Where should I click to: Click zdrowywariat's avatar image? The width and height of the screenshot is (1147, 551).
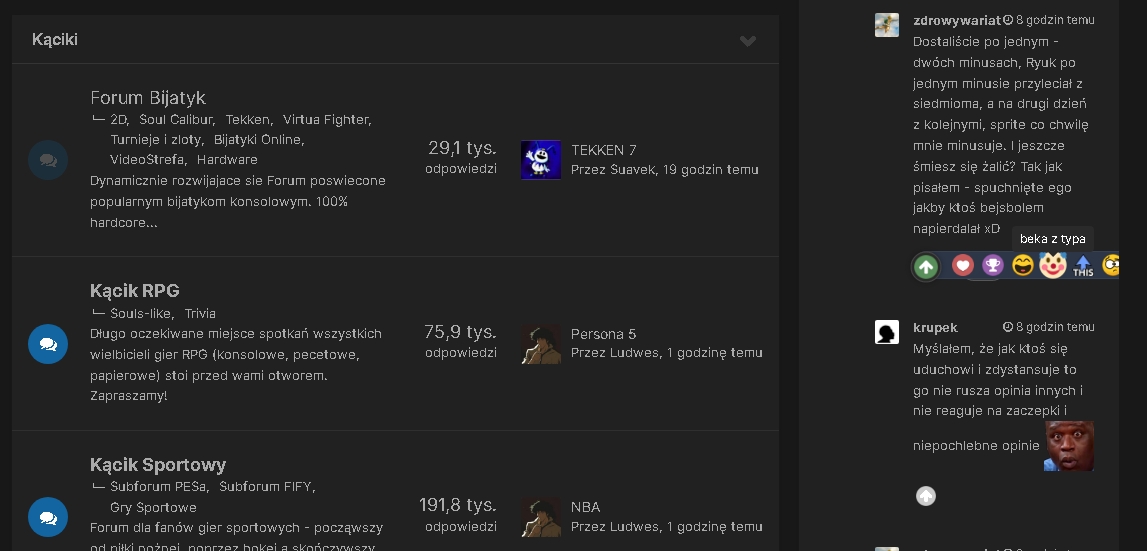[x=887, y=25]
